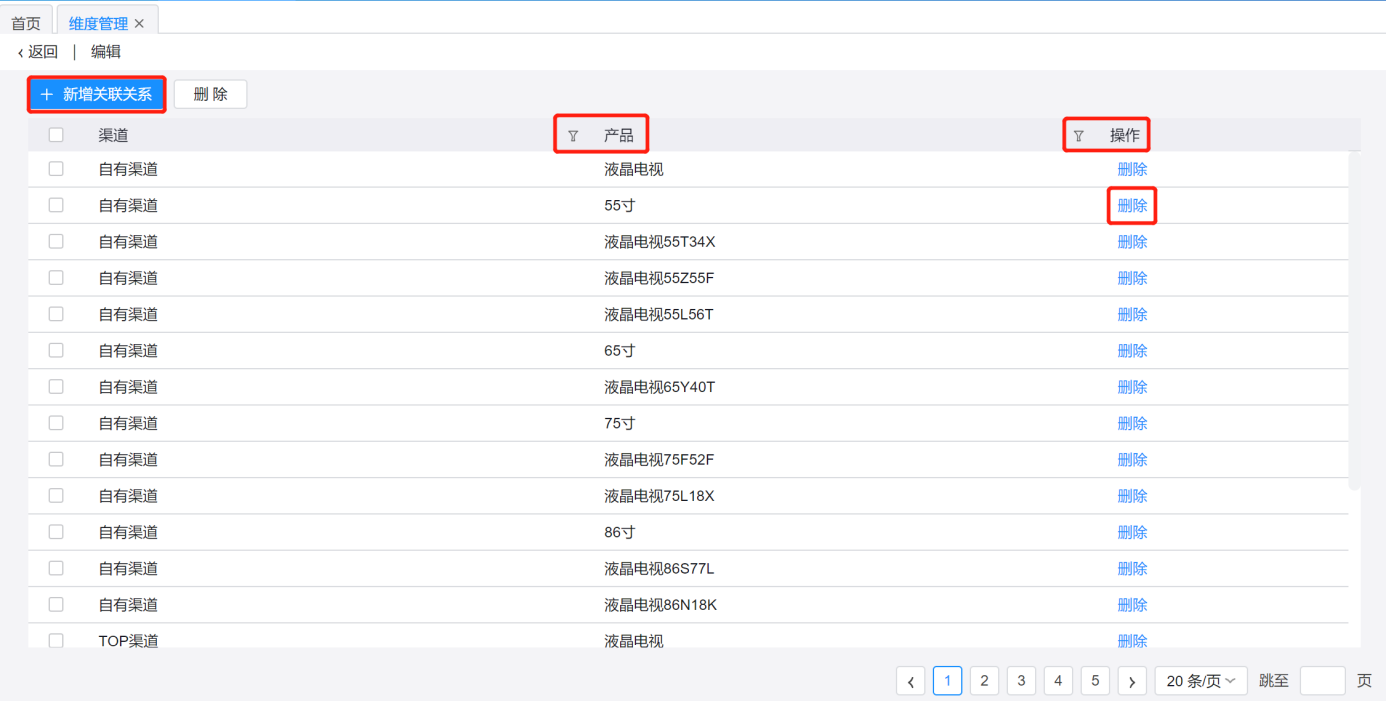Delete the 液晶电视65Y40T row via 删除 link
The width and height of the screenshot is (1386, 701).
coord(1132,387)
